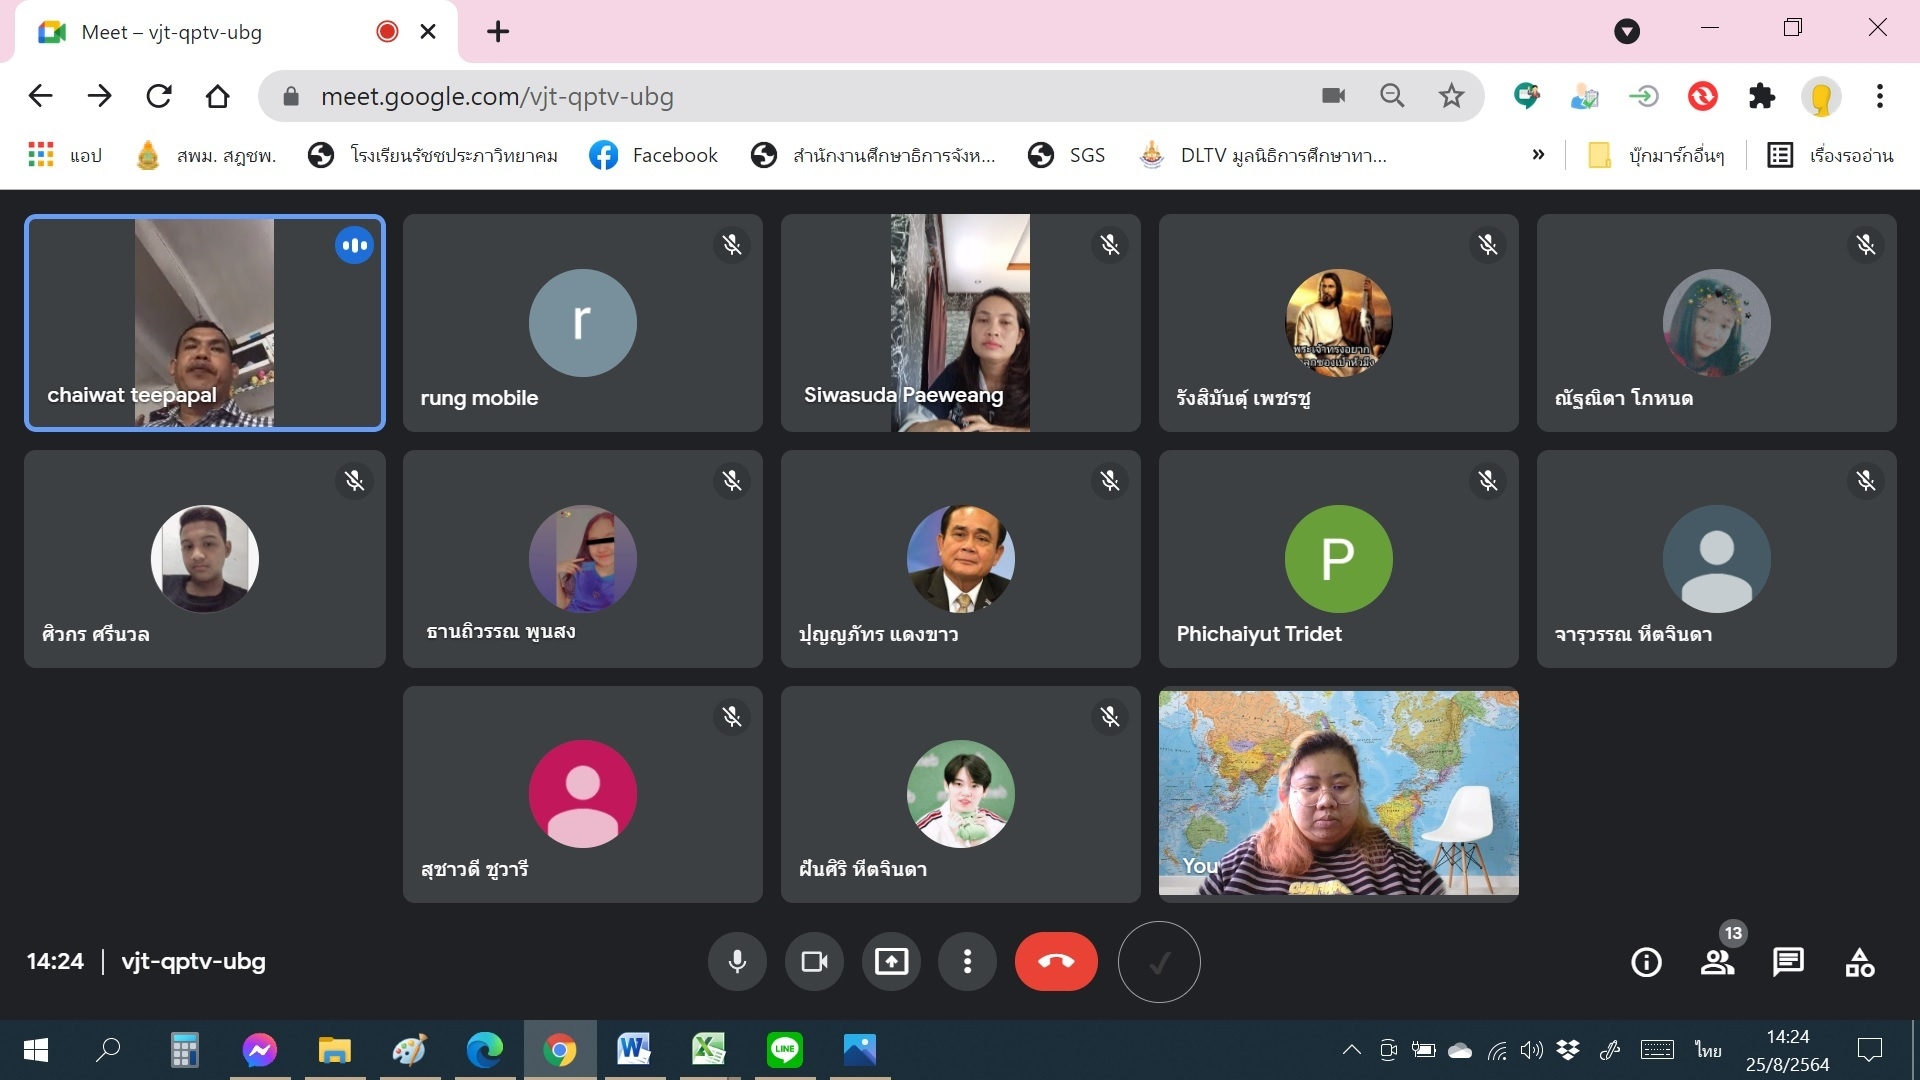Click the red leave call button

pyautogui.click(x=1056, y=962)
